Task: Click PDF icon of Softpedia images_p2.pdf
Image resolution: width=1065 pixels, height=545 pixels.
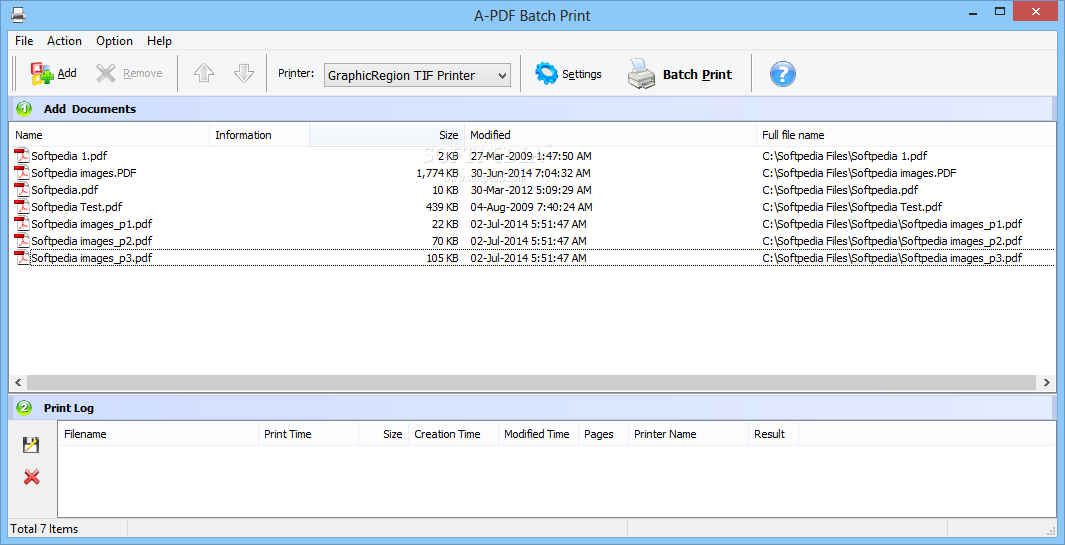Action: (22, 241)
